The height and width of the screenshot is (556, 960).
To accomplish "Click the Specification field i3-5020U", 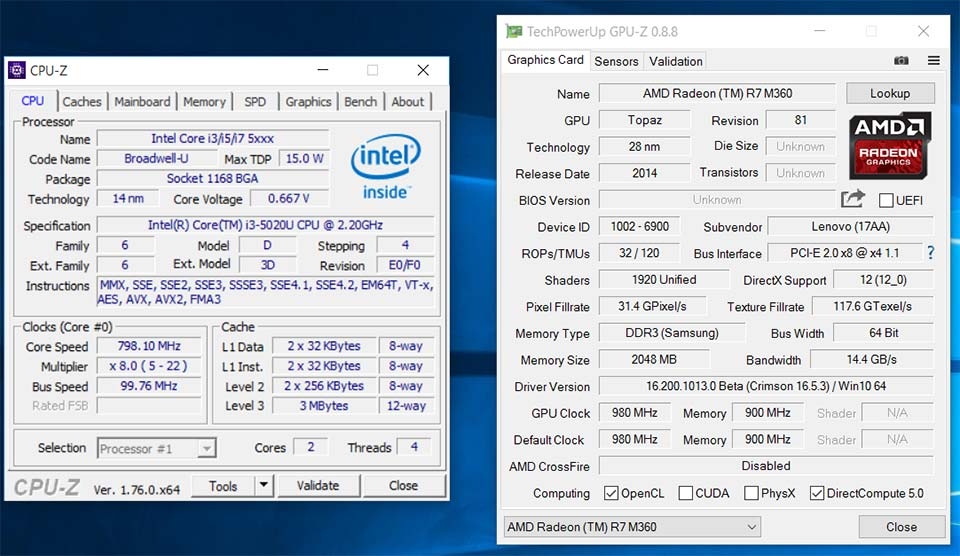I will click(266, 225).
